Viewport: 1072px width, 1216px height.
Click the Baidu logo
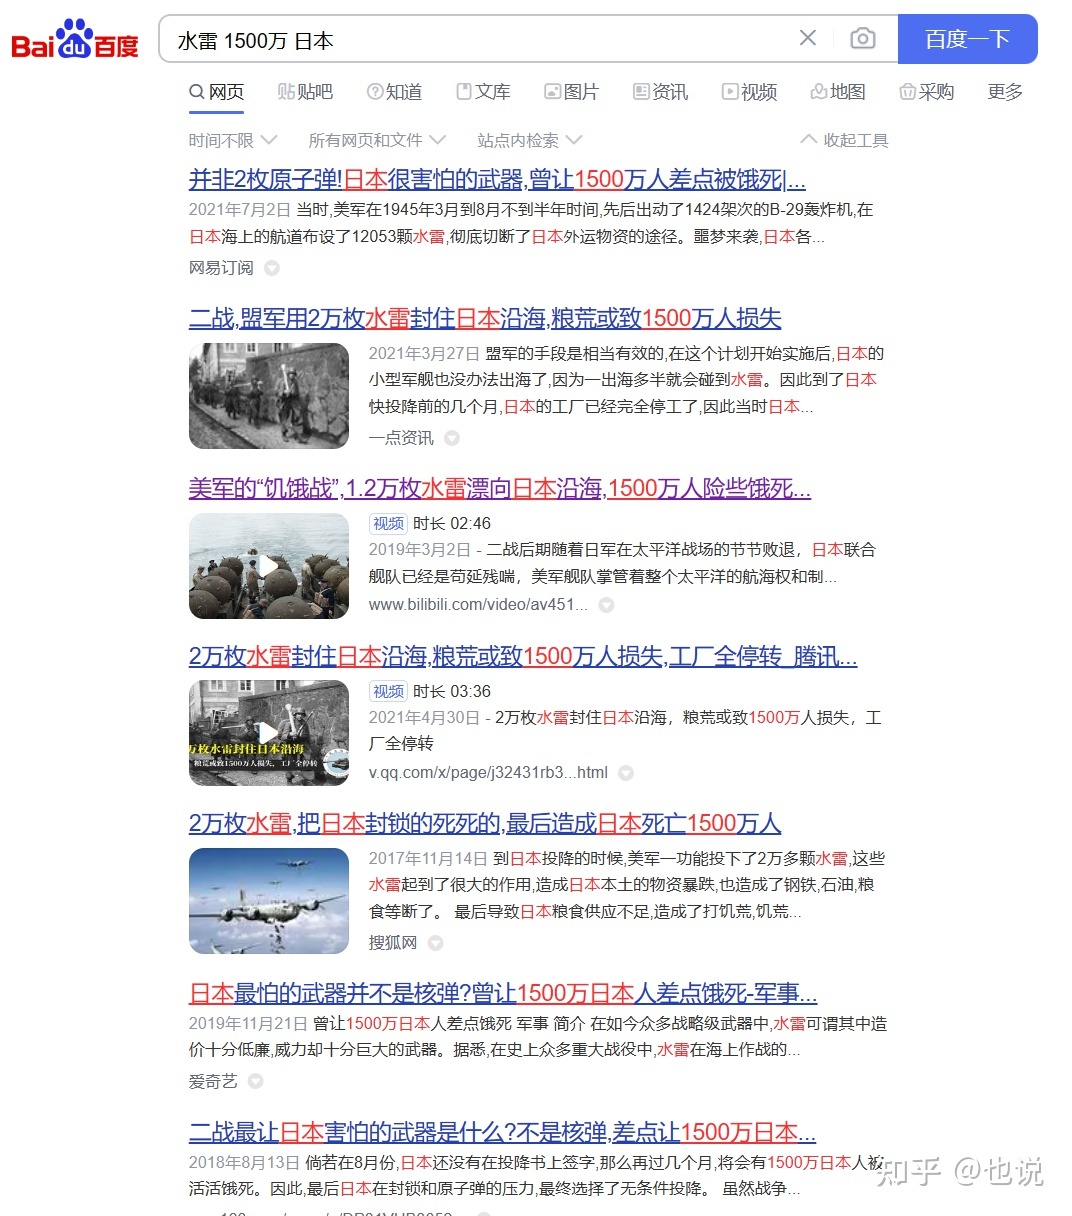pyautogui.click(x=75, y=40)
